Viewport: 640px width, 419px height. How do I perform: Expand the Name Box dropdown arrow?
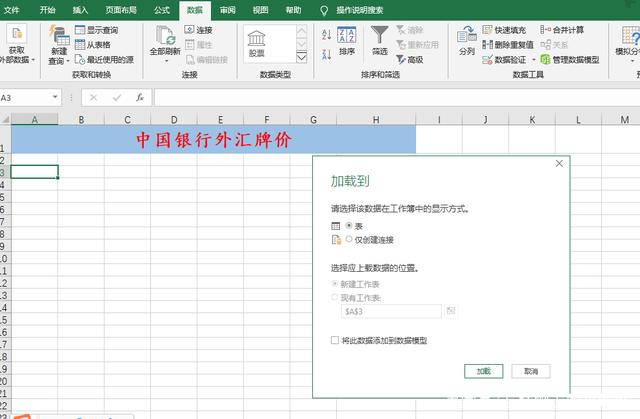click(x=69, y=97)
